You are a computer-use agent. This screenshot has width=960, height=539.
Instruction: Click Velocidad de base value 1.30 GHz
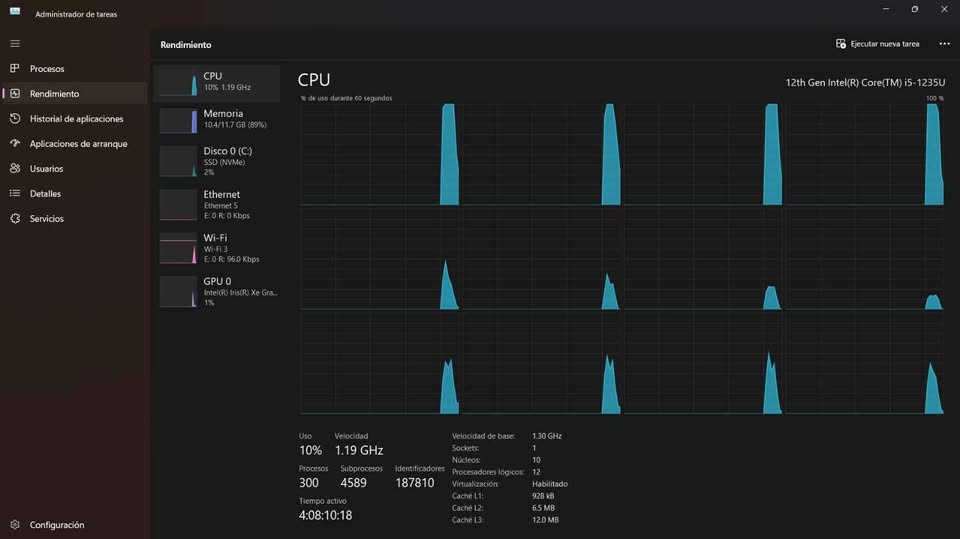point(547,436)
